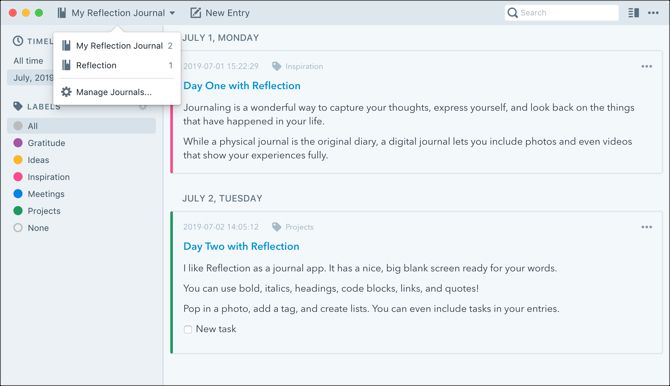Filter by Projects label
The width and height of the screenshot is (670, 386).
click(44, 211)
